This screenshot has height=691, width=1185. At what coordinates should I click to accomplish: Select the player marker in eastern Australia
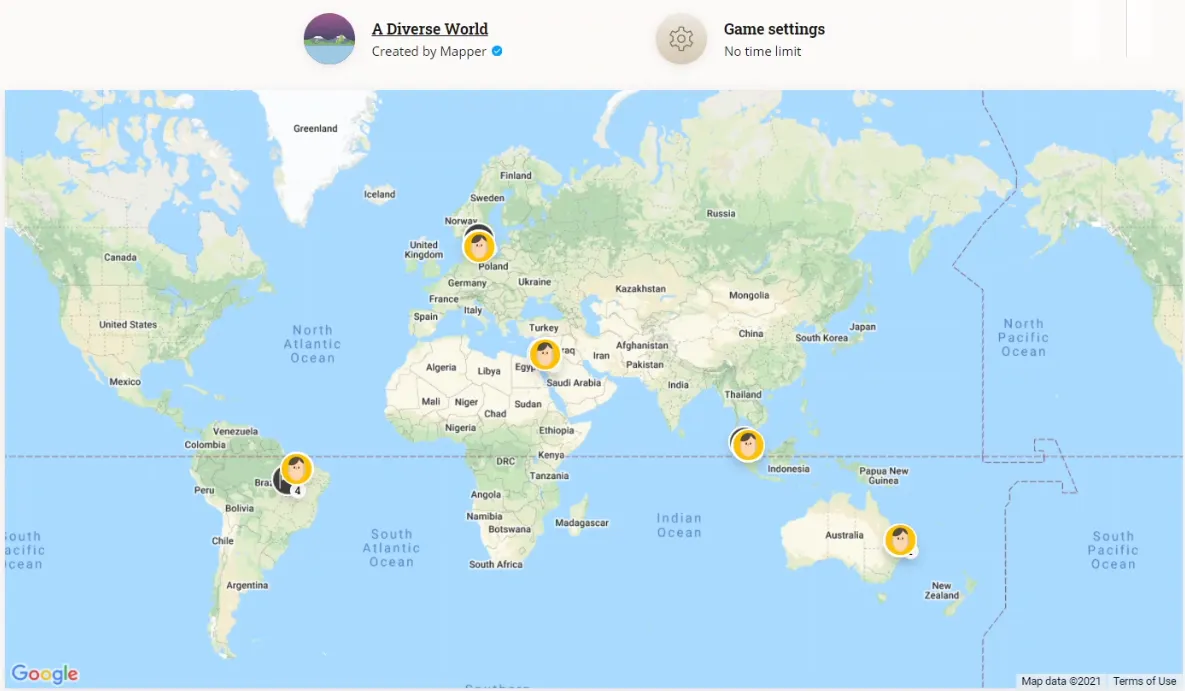(900, 540)
